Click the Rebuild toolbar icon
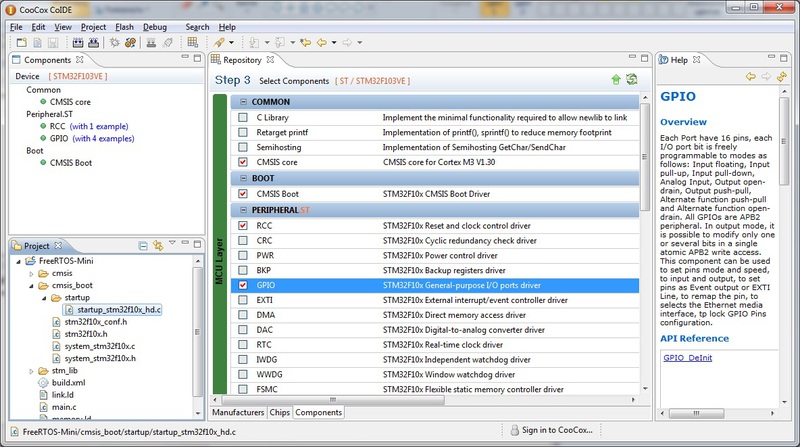This screenshot has height=447, width=800. click(93, 43)
